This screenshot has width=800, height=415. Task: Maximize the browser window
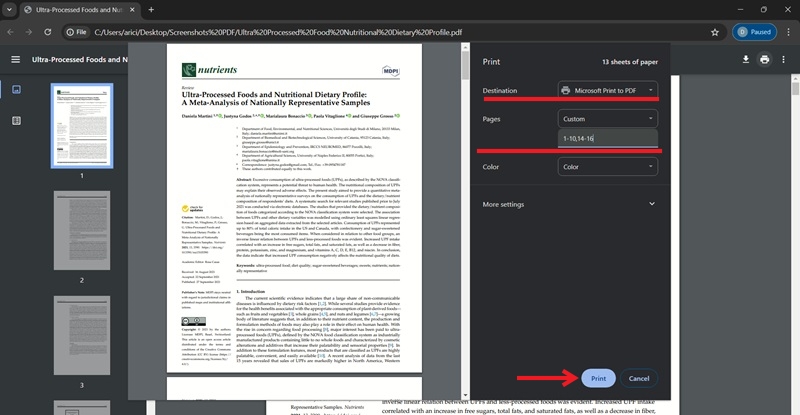pos(764,10)
